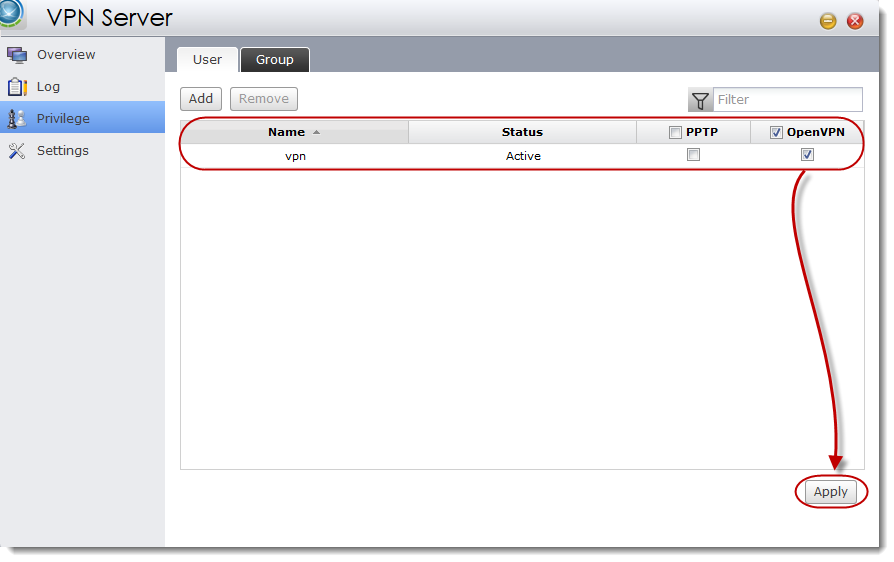Minimize the VPN Server window

coord(828,22)
